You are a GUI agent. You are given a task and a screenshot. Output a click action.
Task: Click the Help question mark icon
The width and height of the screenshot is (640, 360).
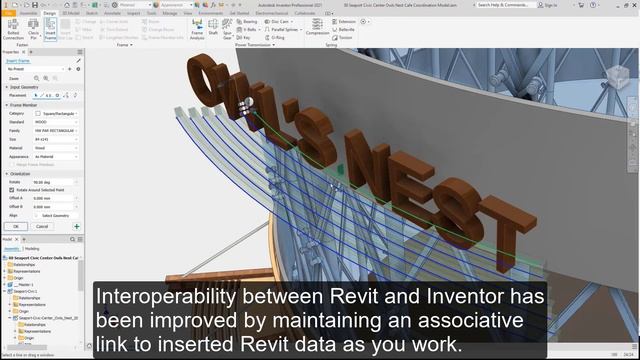(593, 5)
